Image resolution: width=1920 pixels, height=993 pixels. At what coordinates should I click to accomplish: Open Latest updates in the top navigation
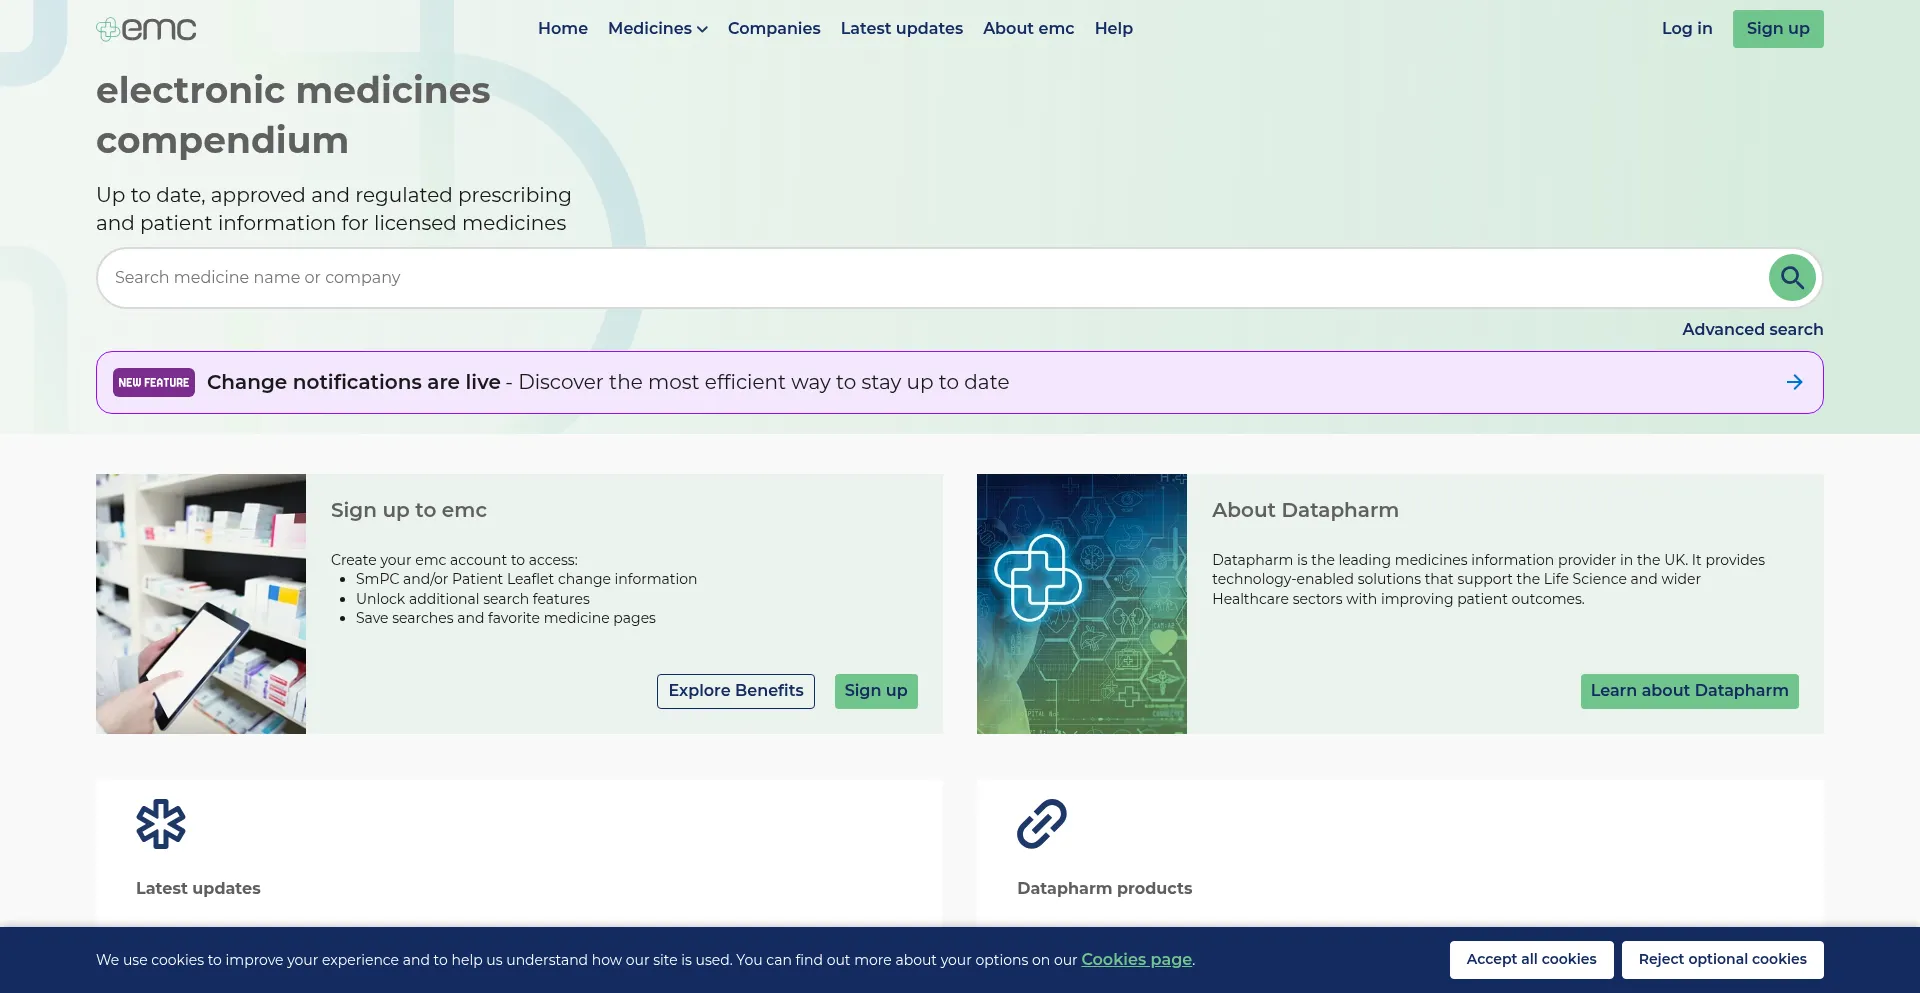pyautogui.click(x=902, y=29)
